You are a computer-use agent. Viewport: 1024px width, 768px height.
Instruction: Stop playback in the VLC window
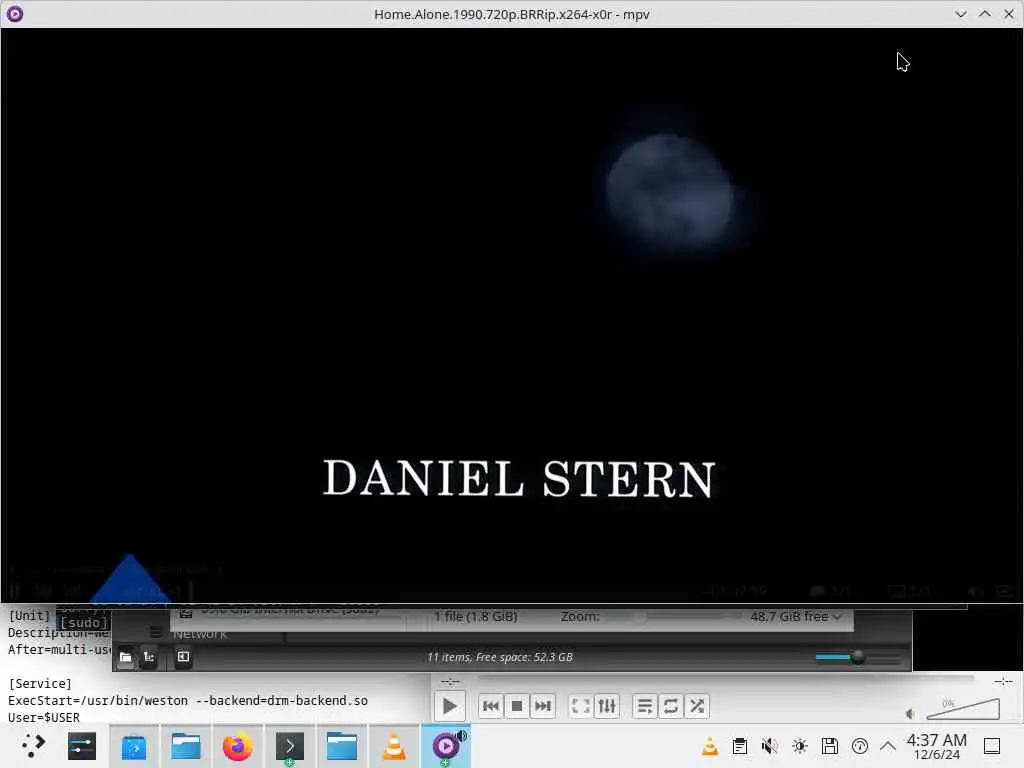517,706
